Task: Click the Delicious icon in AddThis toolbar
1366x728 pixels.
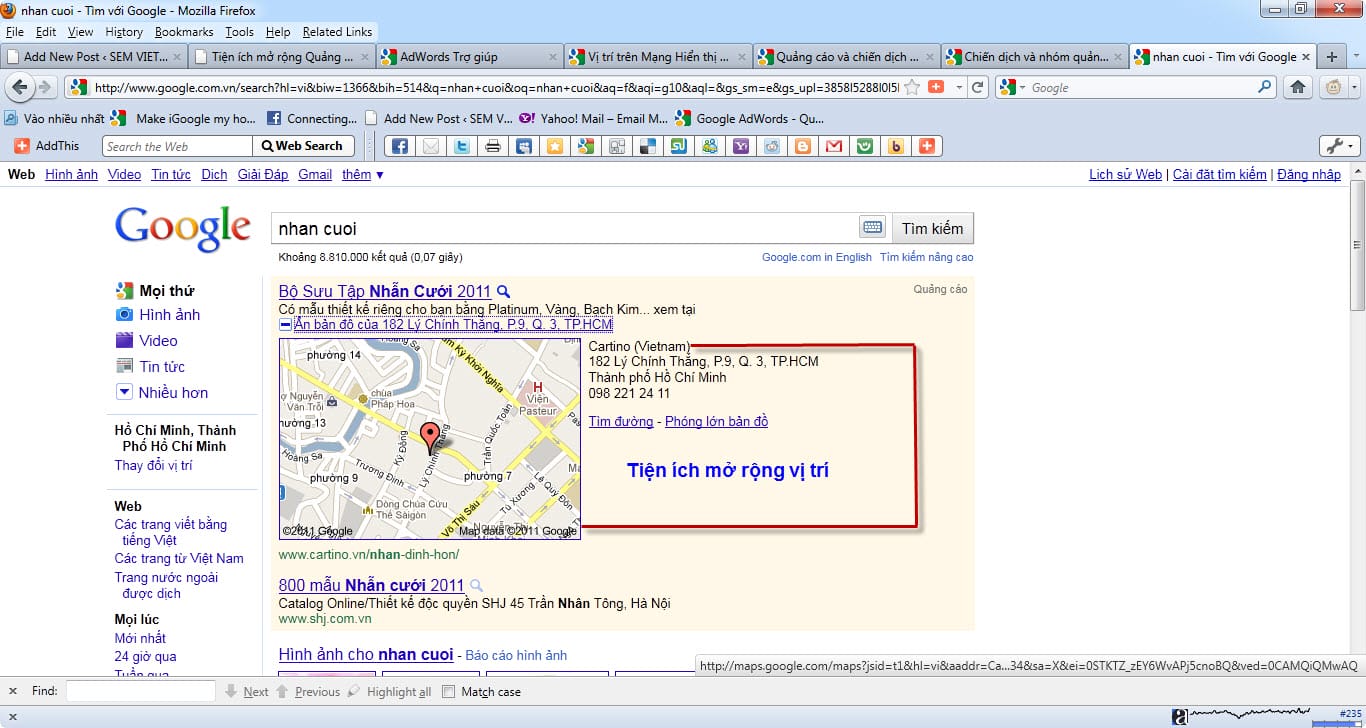Action: click(647, 146)
